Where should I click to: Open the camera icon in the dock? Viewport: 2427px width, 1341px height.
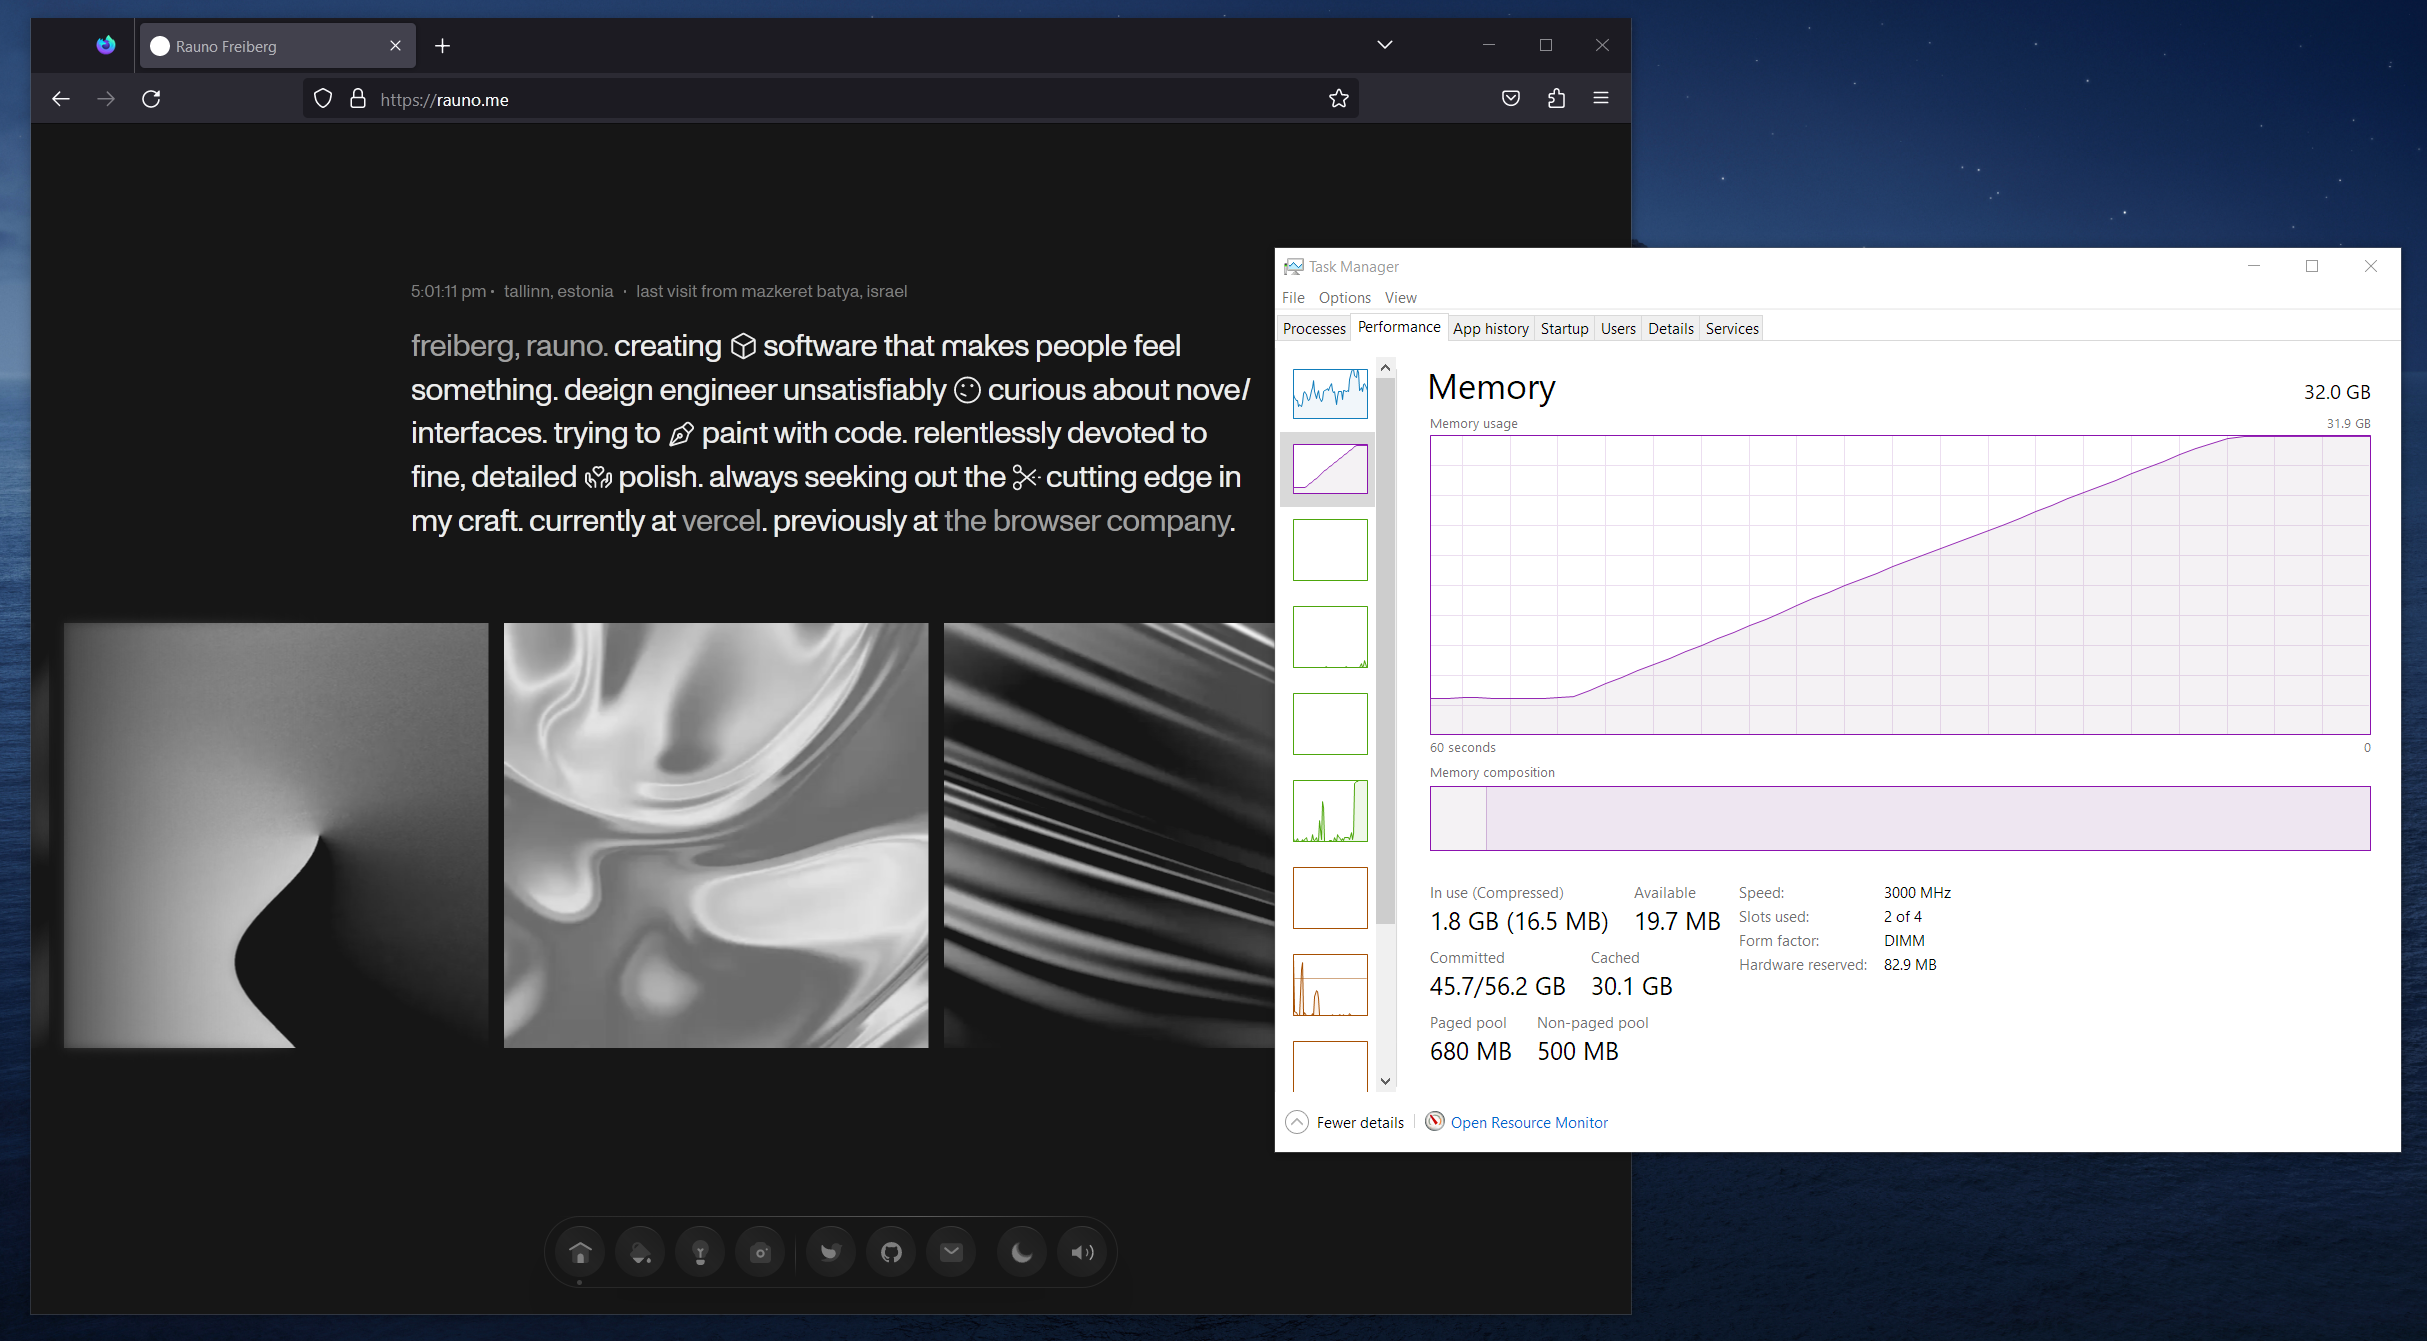tap(760, 1251)
